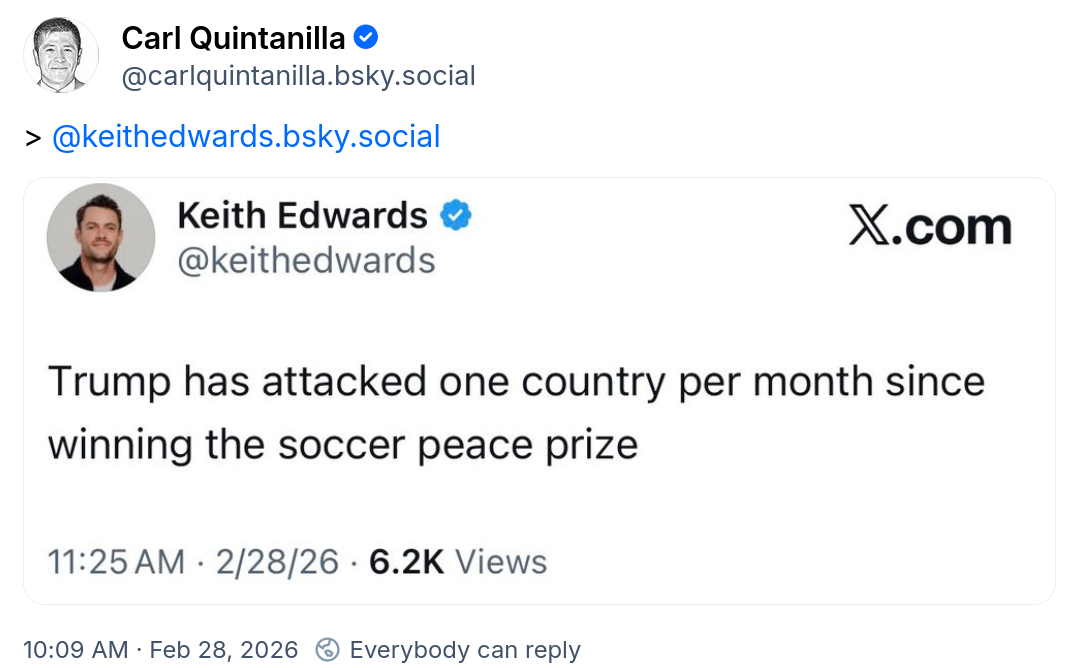The height and width of the screenshot is (668, 1077).
Task: Click the @keithedwards handle in the screenshot
Action: (306, 260)
